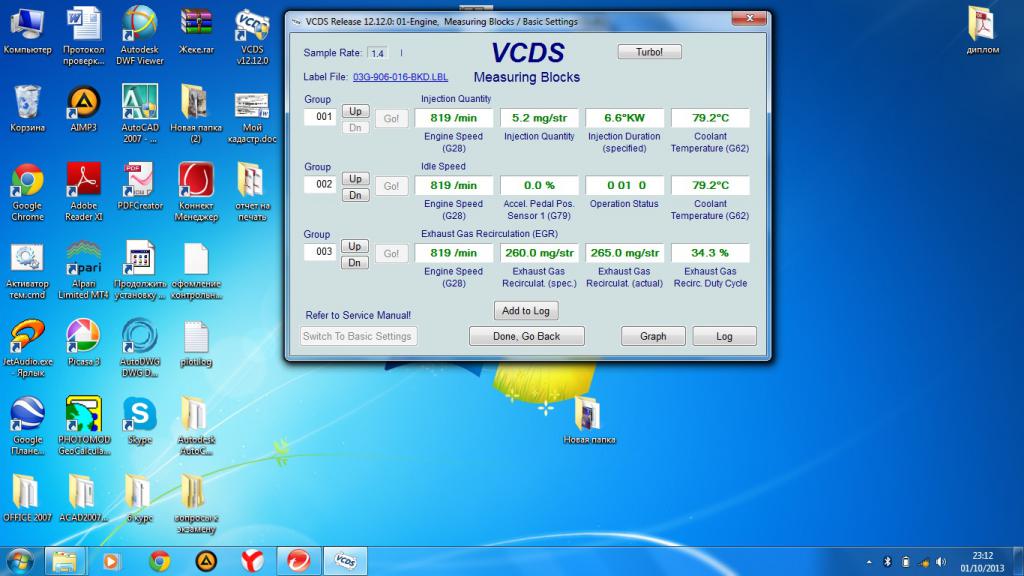Launch JetAudio.exe shortcut
Viewport: 1024px width, 576px height.
pyautogui.click(x=27, y=348)
